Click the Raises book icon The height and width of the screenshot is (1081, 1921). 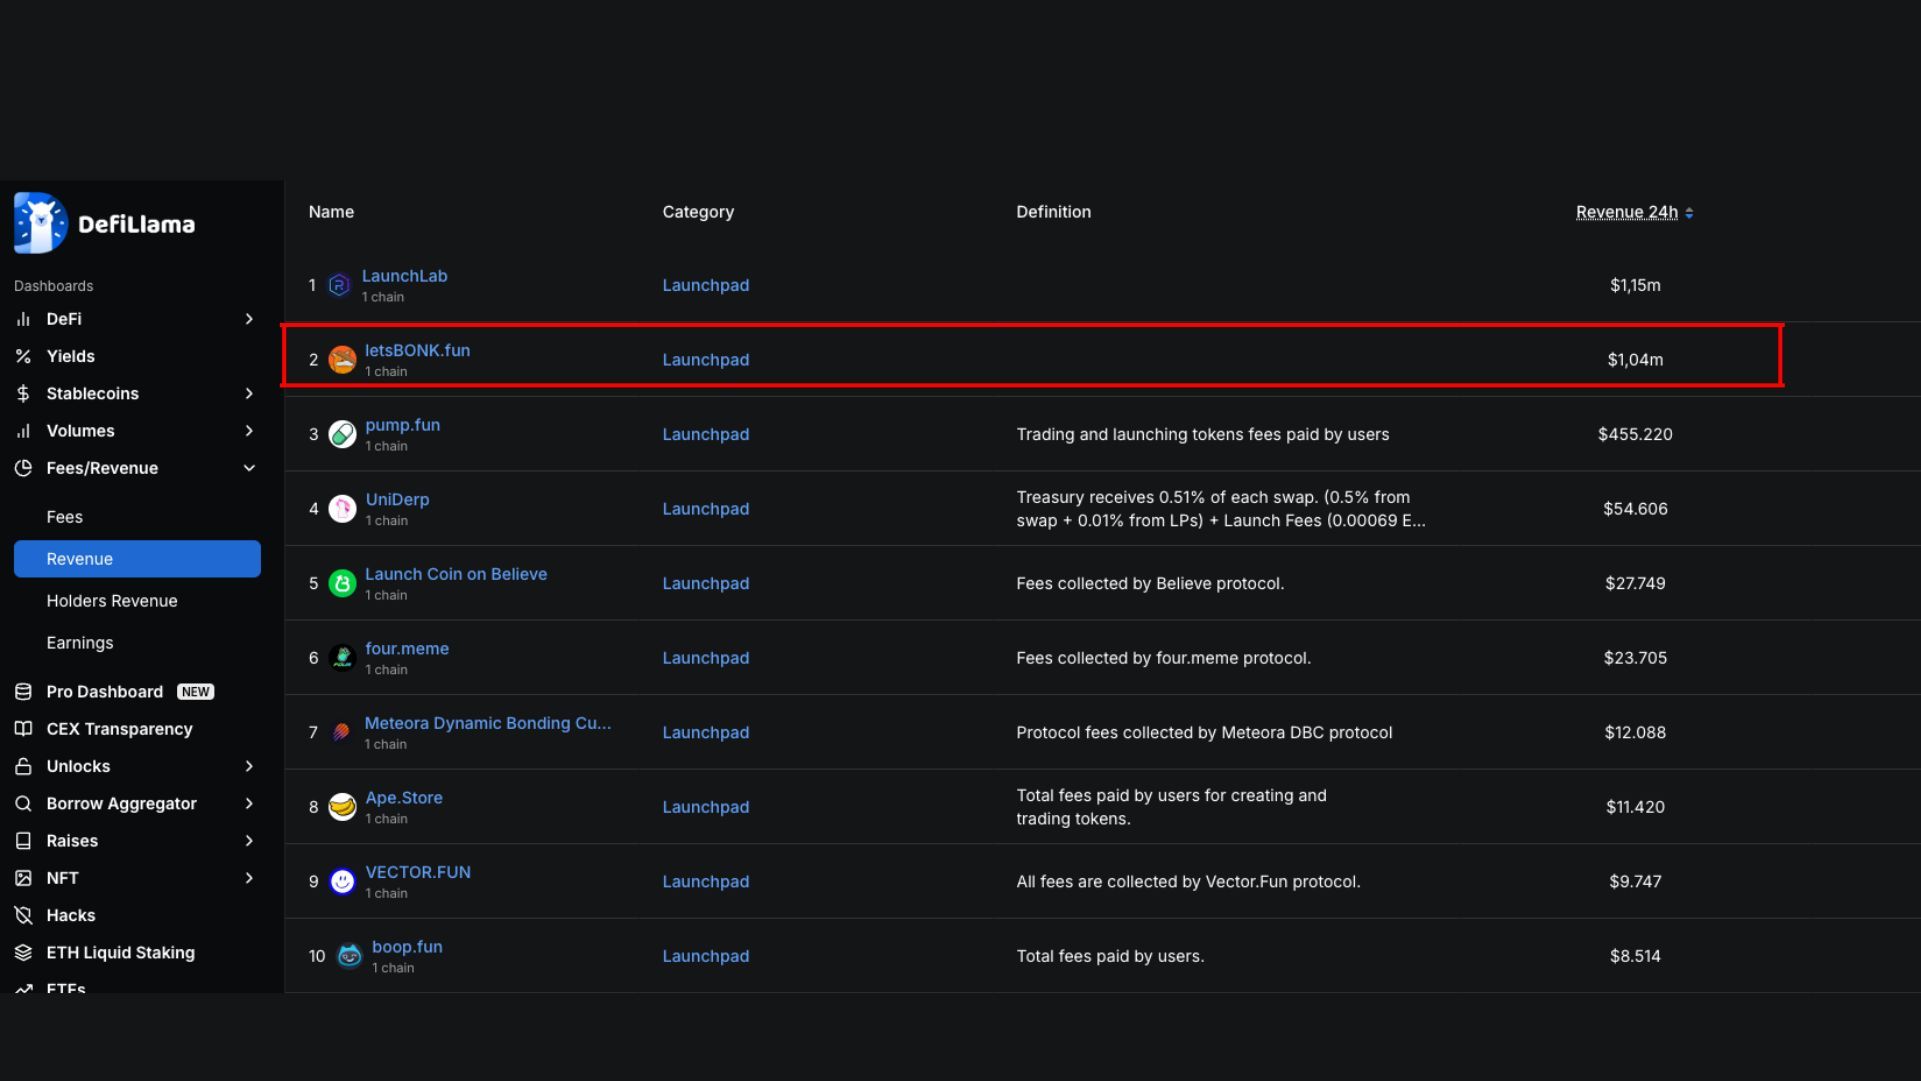[x=23, y=841]
